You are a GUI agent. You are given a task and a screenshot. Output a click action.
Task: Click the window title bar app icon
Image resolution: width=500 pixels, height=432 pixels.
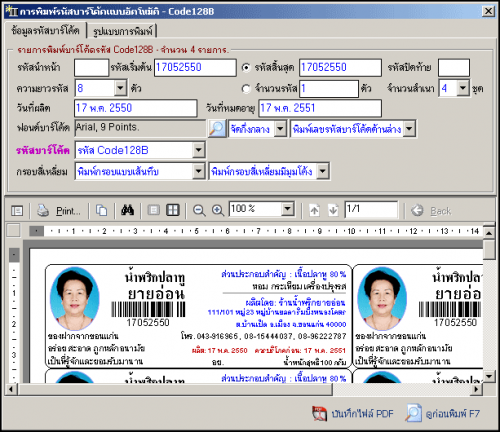[x=12, y=11]
